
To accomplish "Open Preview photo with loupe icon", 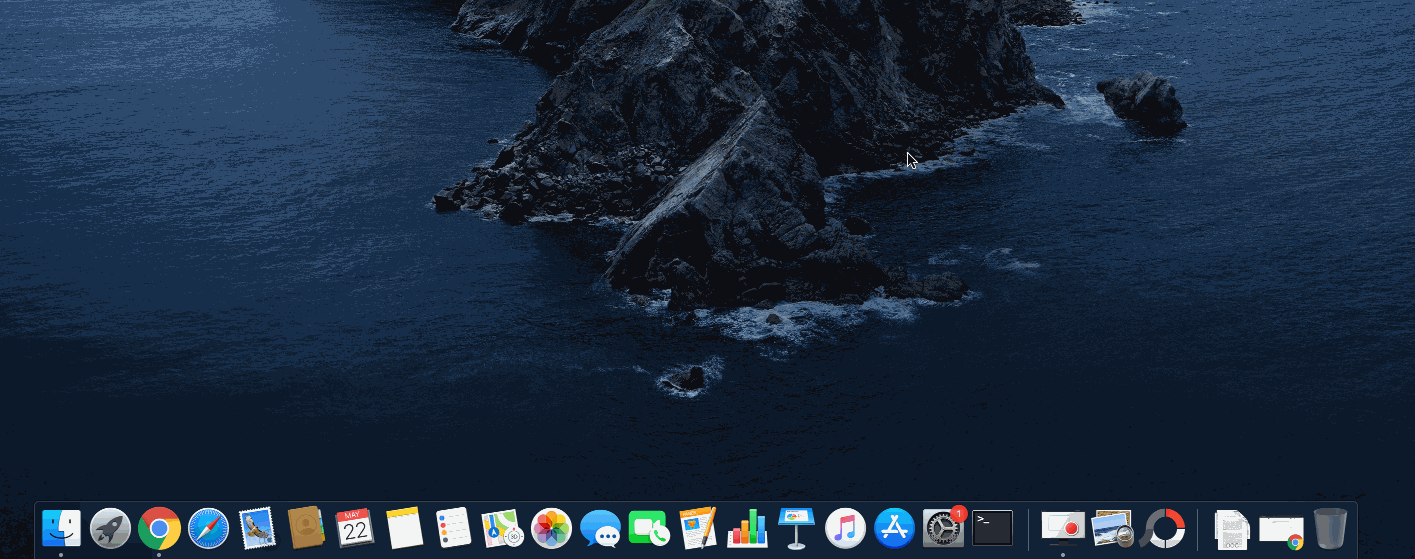I will 1112,528.
